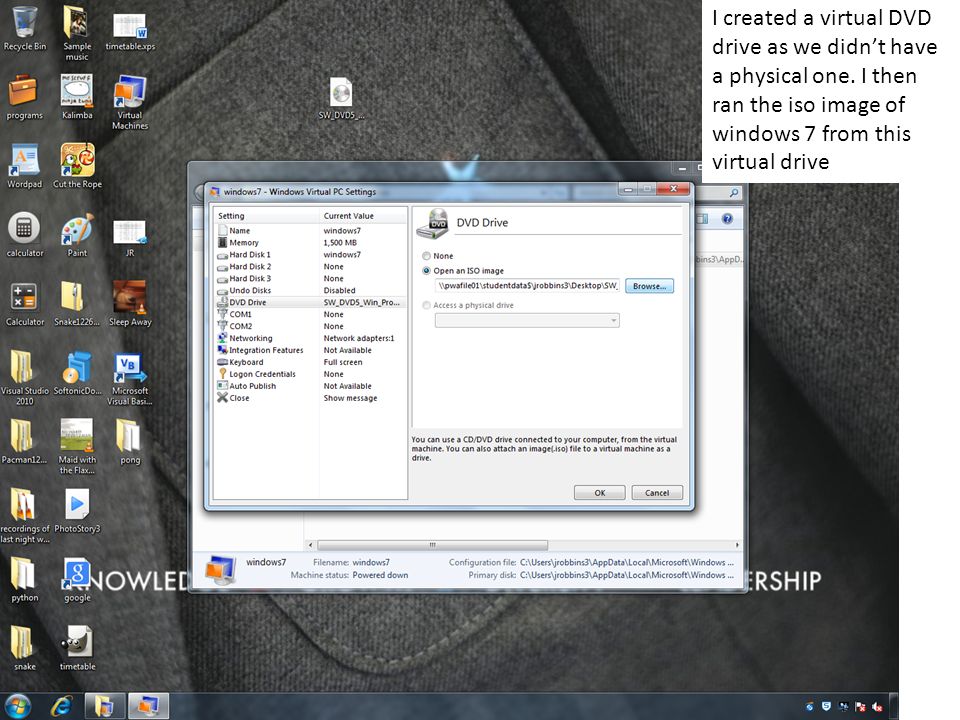This screenshot has width=960, height=720.
Task: Open the Windows Start button
Action: (x=18, y=707)
